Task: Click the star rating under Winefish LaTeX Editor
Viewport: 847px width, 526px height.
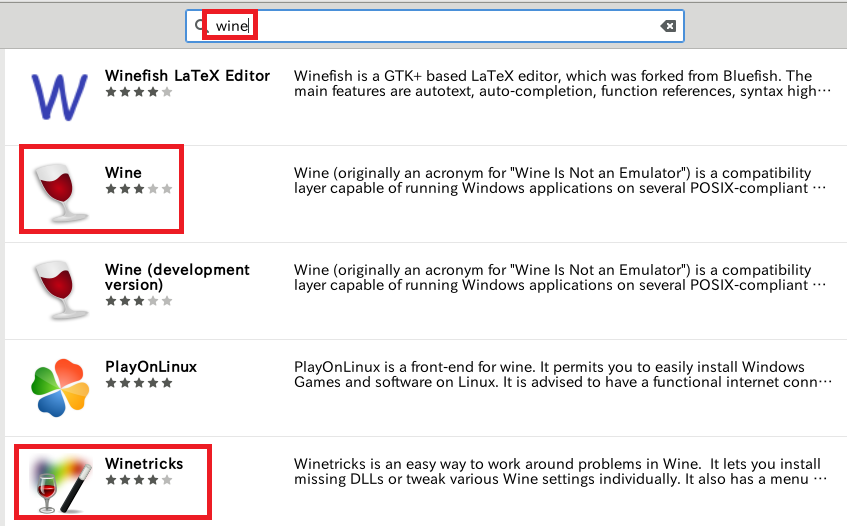Action: (x=139, y=92)
